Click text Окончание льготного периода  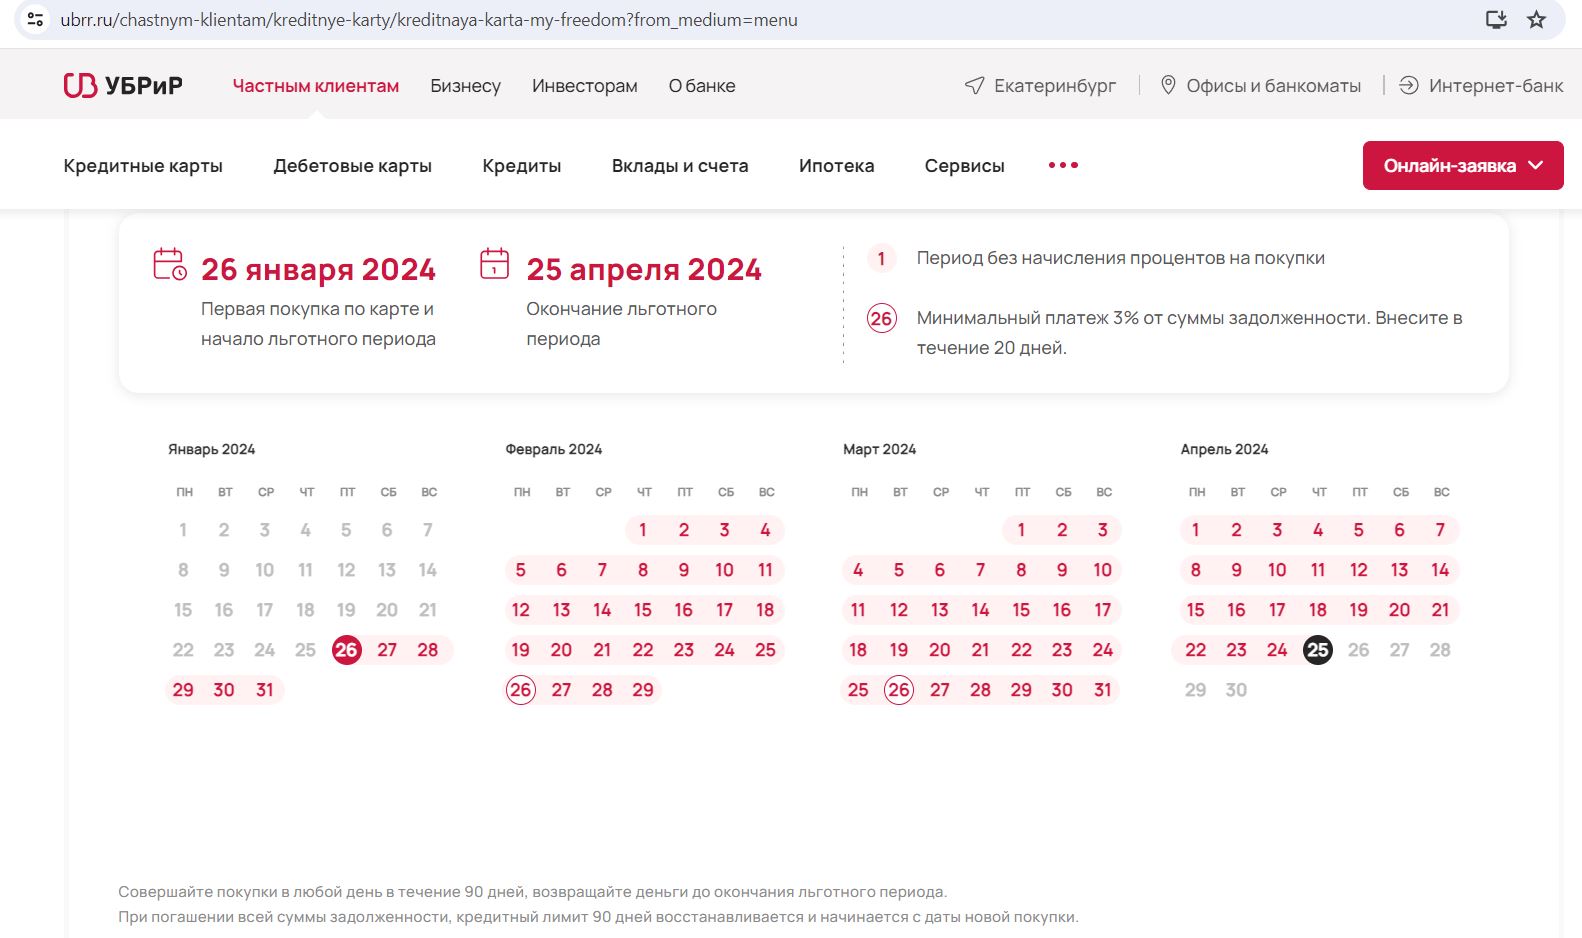pos(622,324)
